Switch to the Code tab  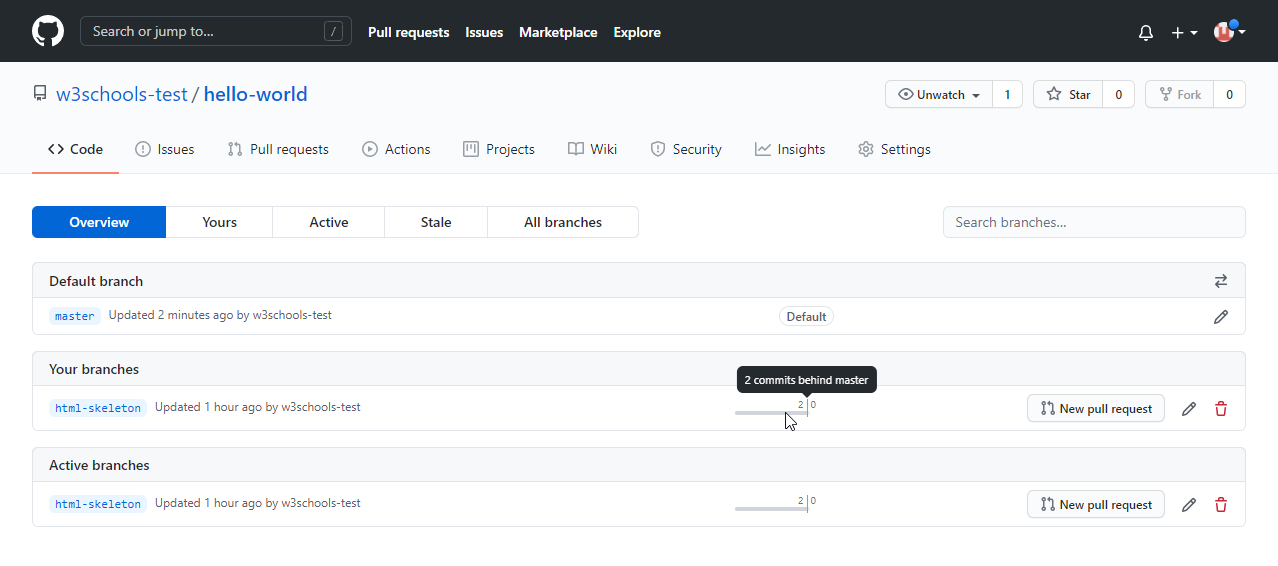click(75, 149)
